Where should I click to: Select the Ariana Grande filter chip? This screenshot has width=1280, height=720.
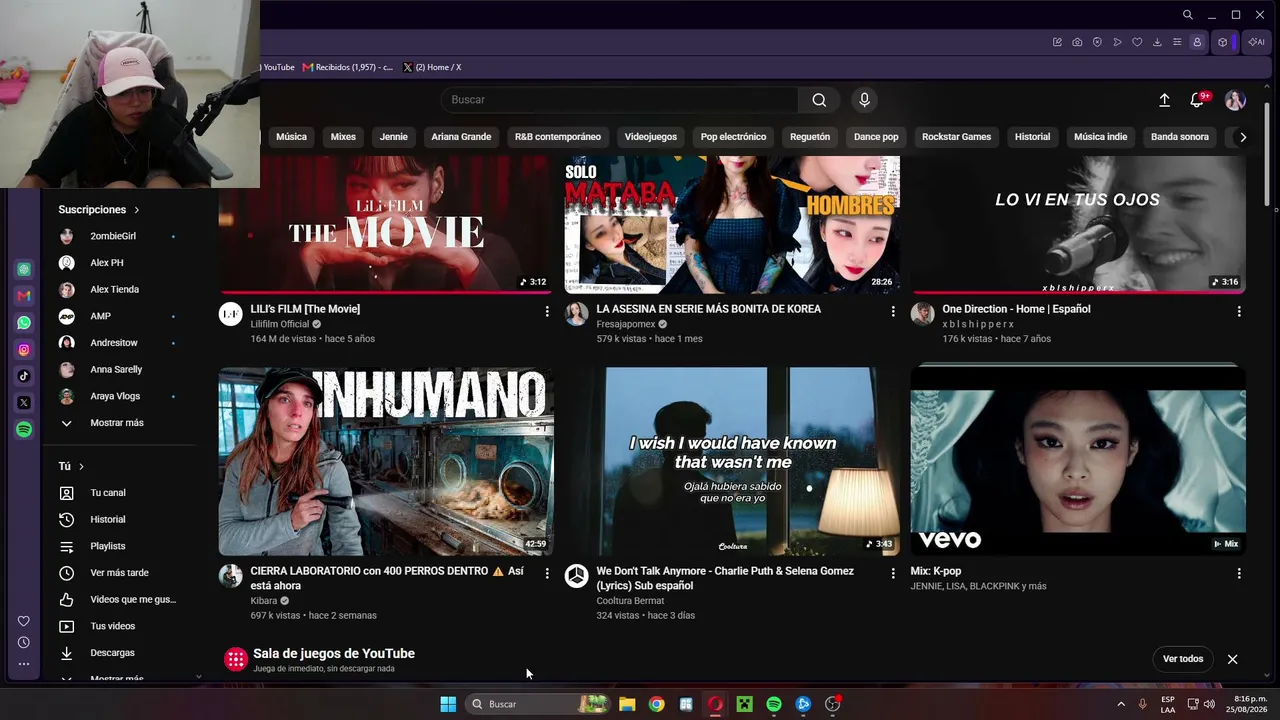click(461, 137)
